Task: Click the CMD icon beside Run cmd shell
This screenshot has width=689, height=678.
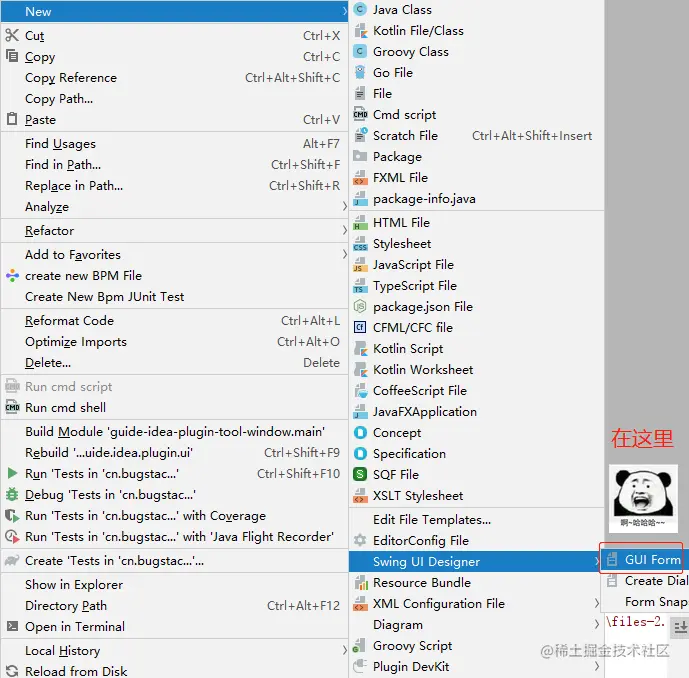Action: (x=12, y=407)
